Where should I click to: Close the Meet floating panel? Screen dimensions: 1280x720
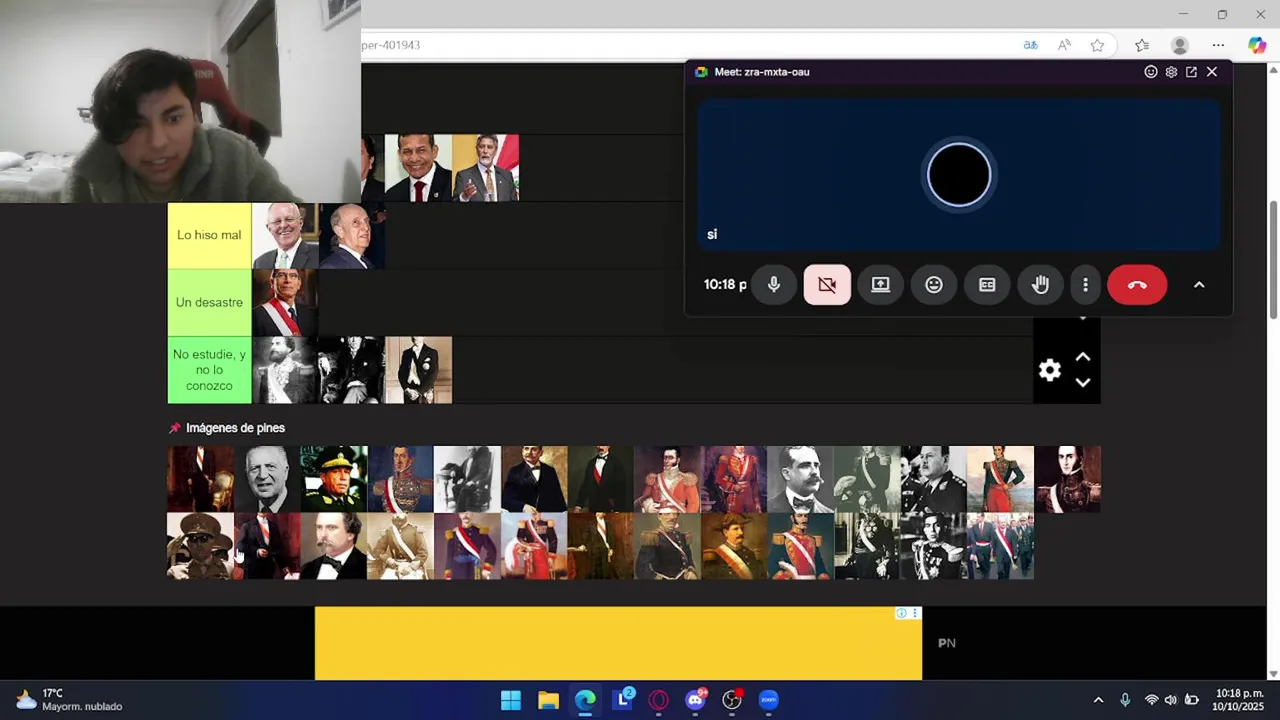point(1212,72)
